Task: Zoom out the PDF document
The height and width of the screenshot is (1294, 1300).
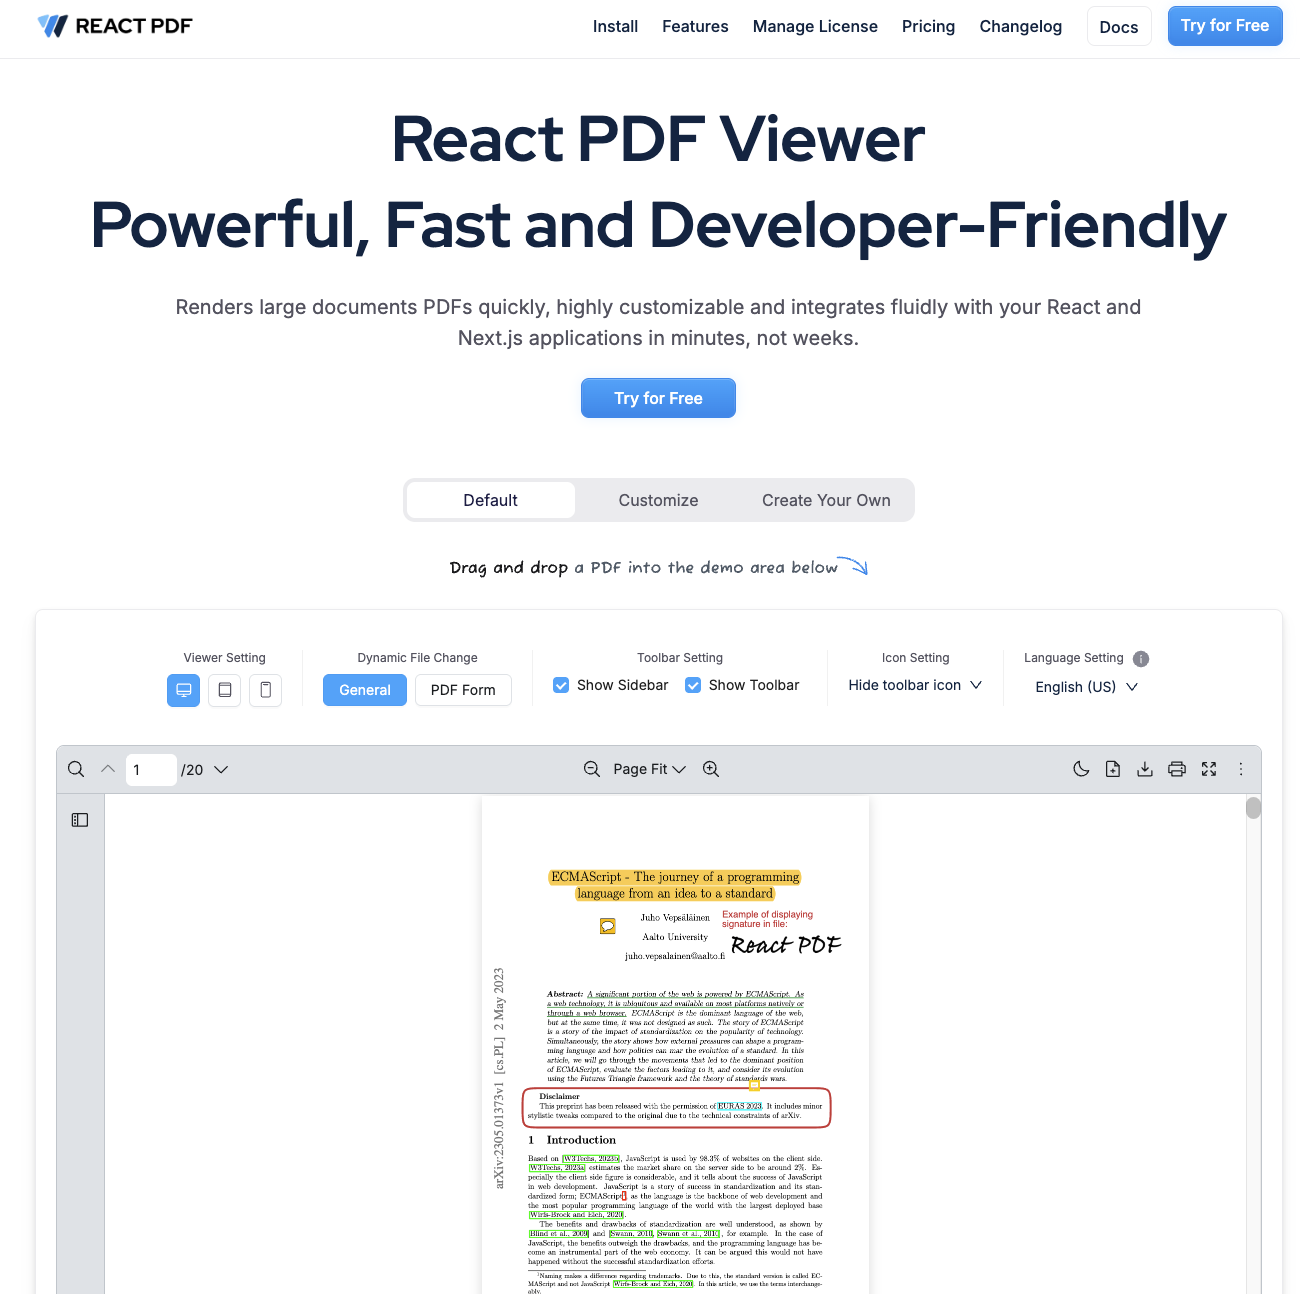Action: (x=592, y=769)
